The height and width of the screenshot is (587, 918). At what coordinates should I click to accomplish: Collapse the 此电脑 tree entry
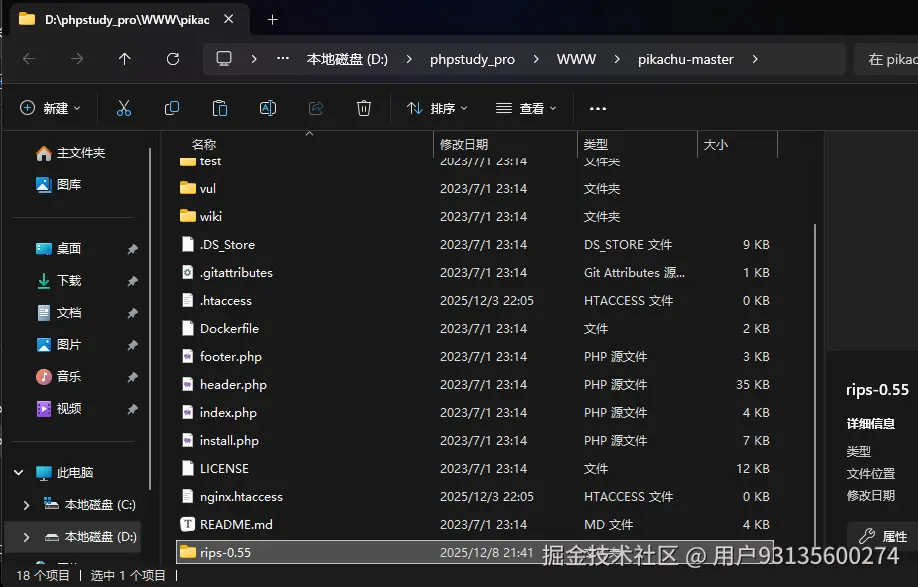pyautogui.click(x=18, y=471)
